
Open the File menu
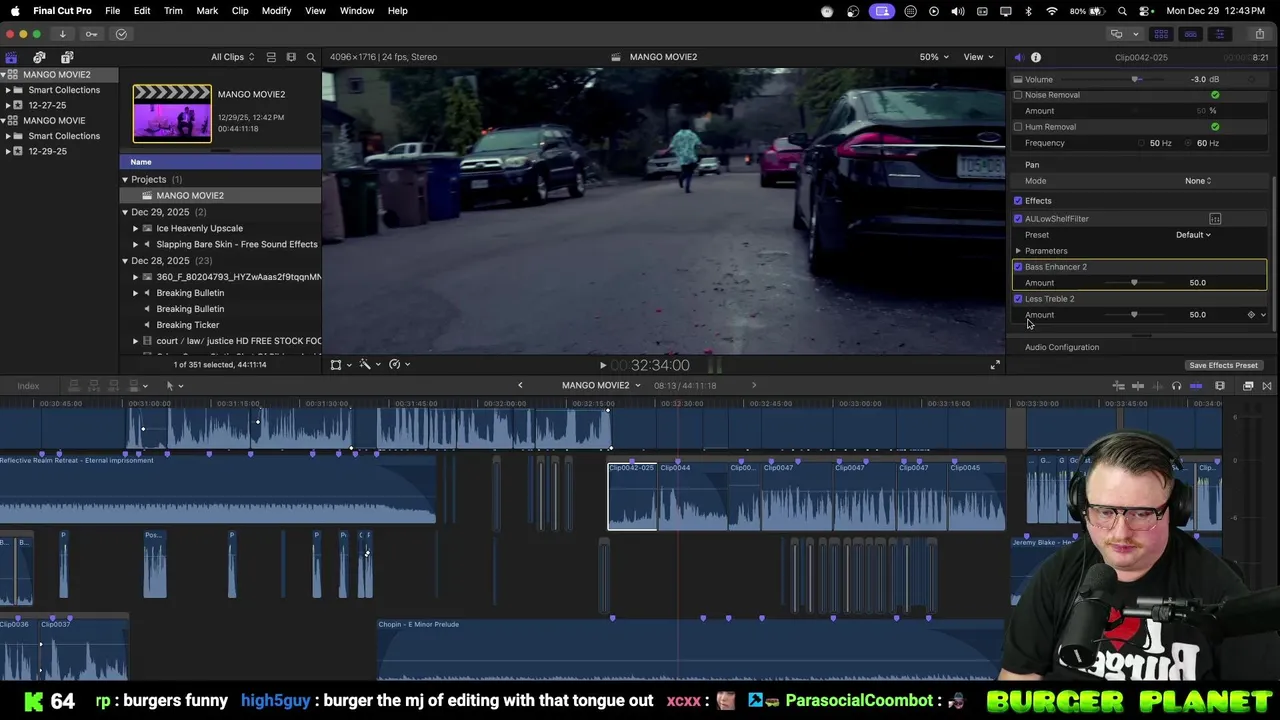tap(113, 11)
